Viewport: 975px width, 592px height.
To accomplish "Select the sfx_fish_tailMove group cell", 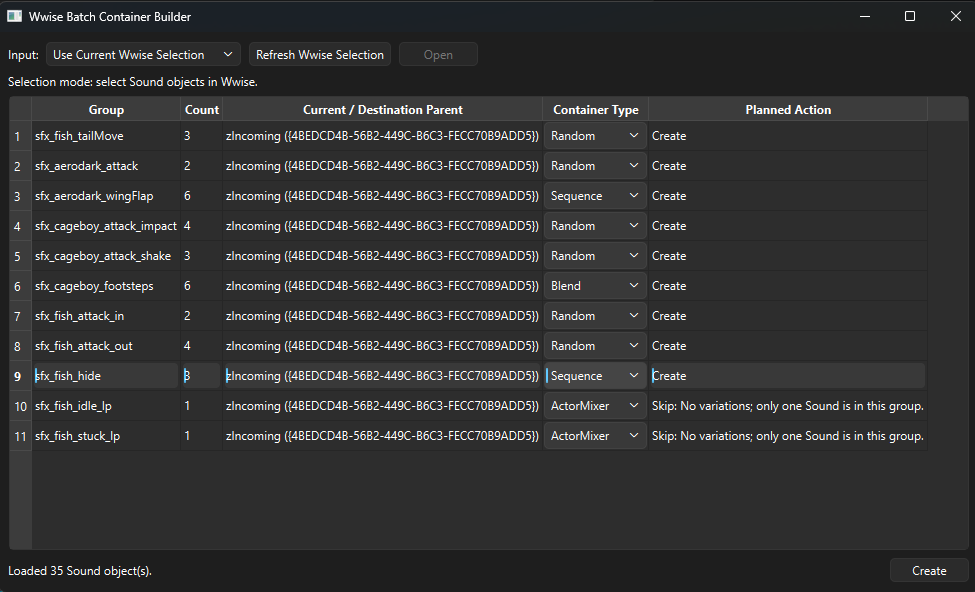I will (x=106, y=136).
